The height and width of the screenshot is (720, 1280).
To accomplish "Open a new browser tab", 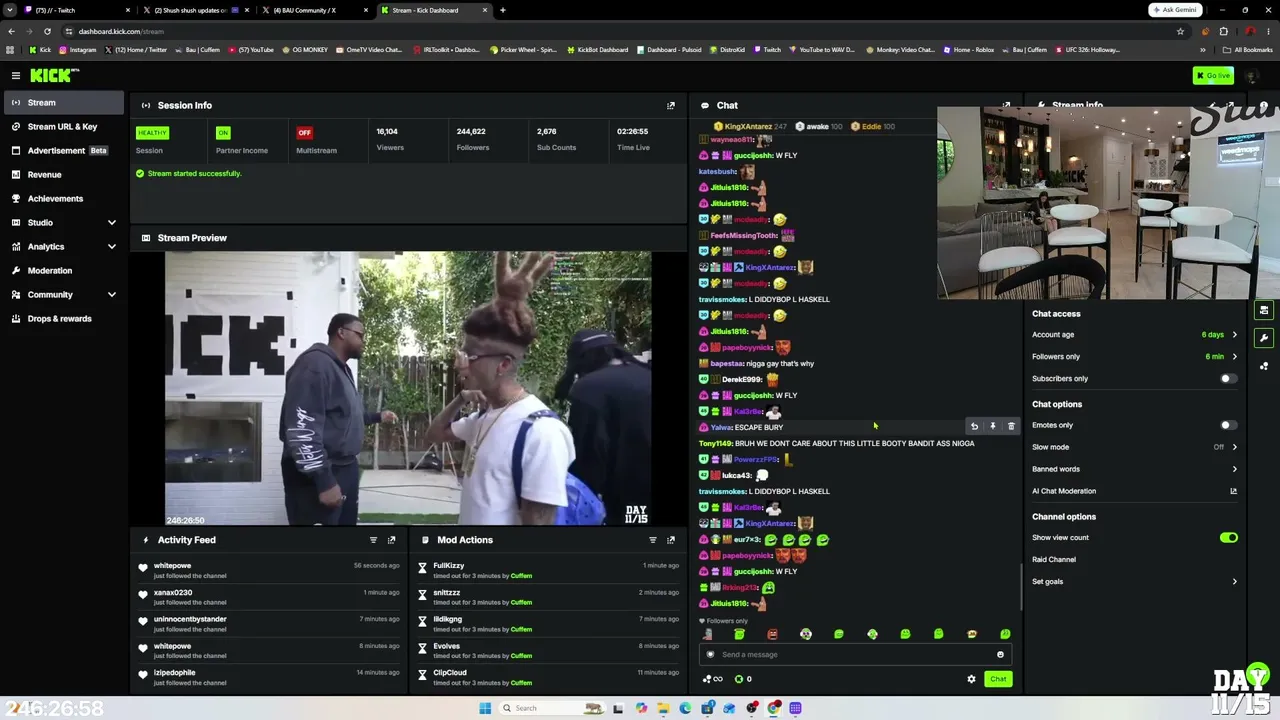I will 503,10.
